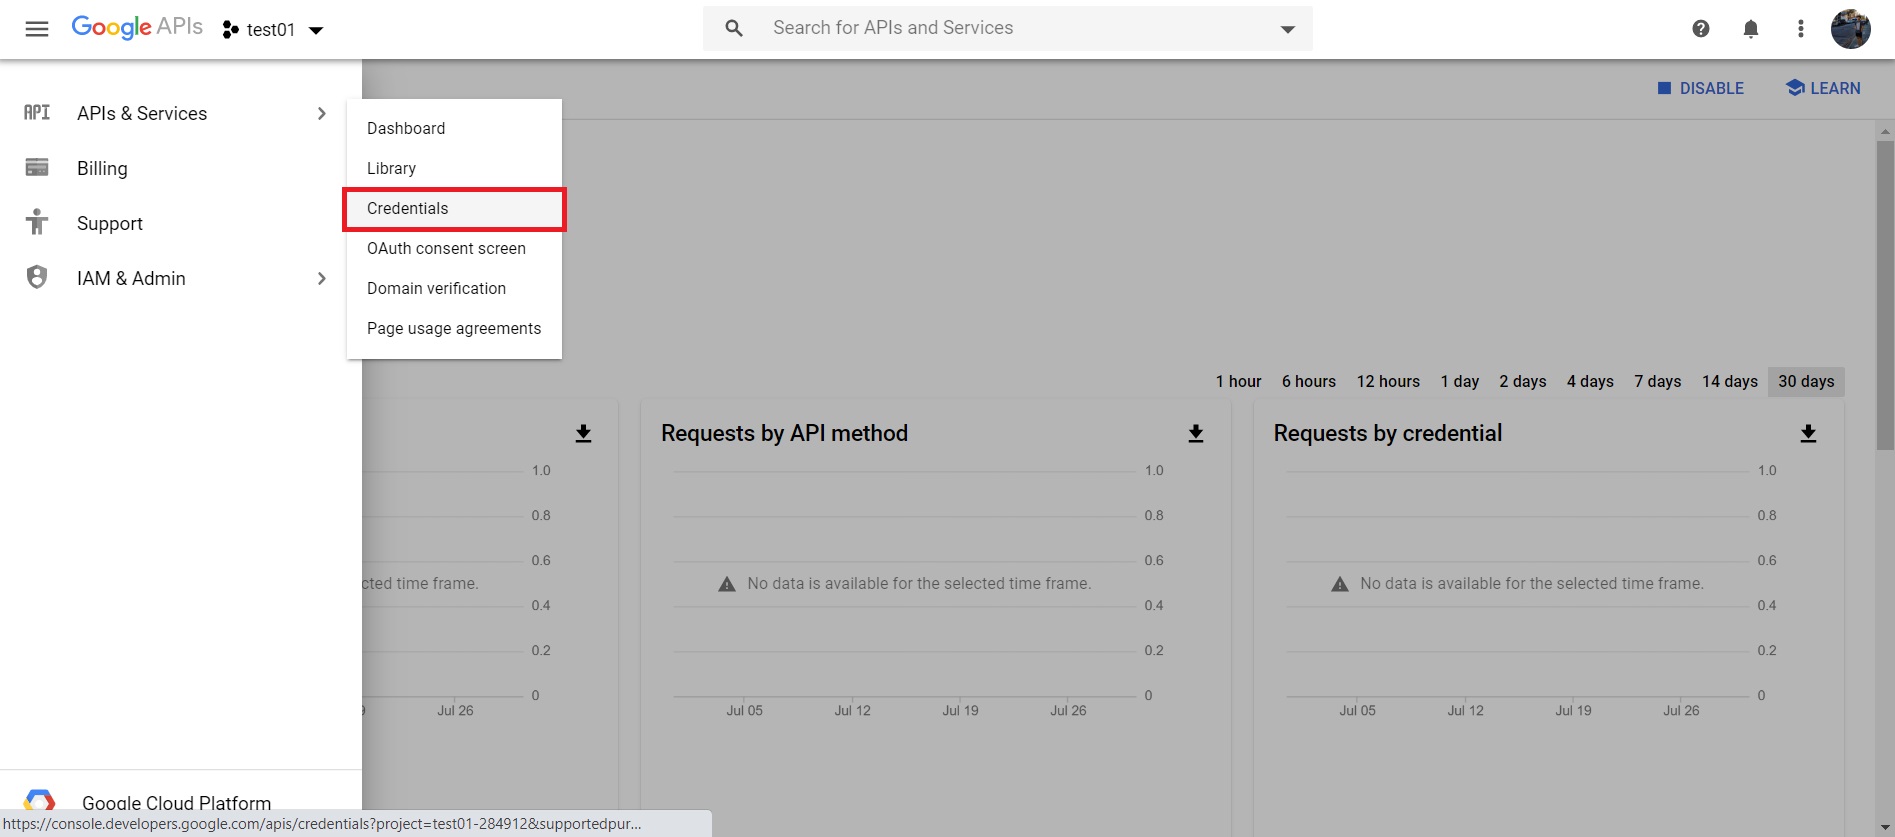
Task: Click the search magnifier icon
Action: (734, 29)
